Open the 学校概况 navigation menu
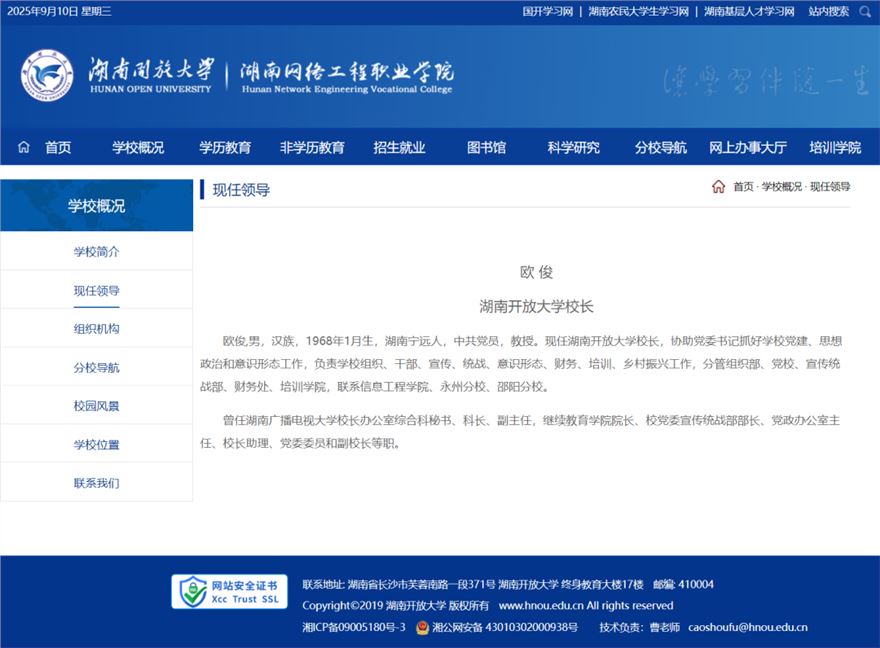The image size is (880, 648). pos(138,147)
